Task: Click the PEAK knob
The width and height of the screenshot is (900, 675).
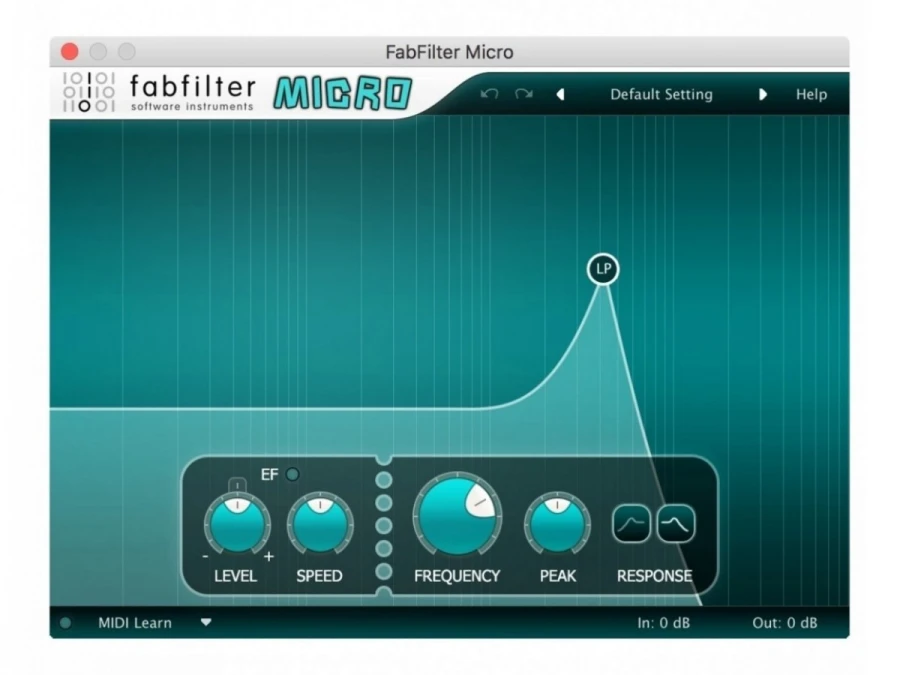Action: pos(557,523)
